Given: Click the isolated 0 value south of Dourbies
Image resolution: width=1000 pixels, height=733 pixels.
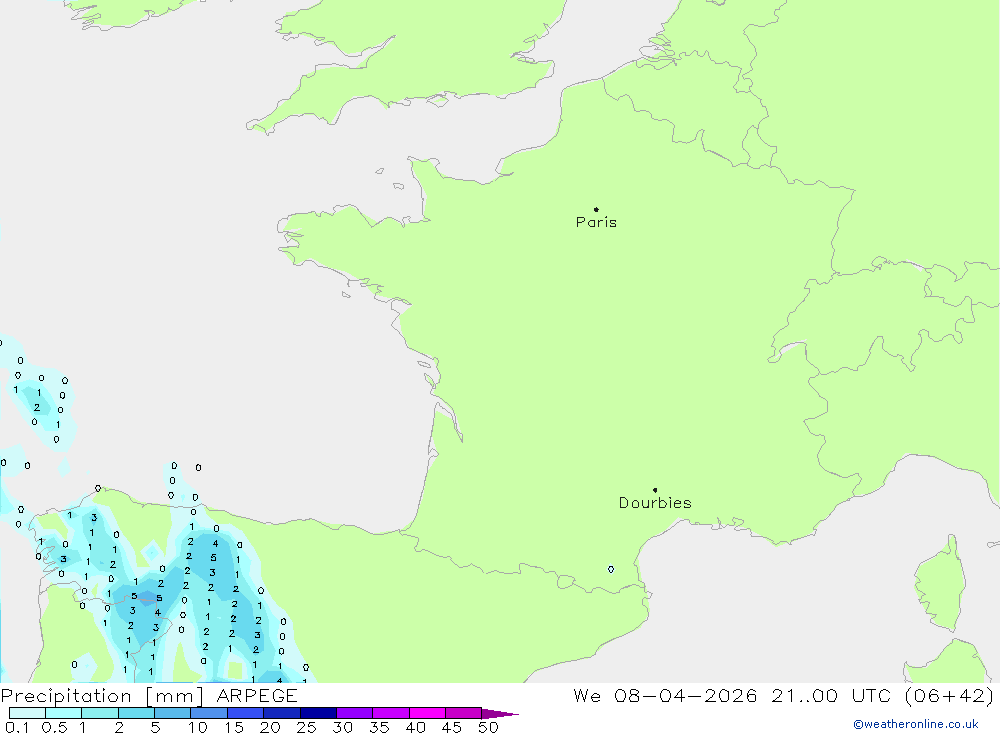Looking at the screenshot, I should (611, 569).
